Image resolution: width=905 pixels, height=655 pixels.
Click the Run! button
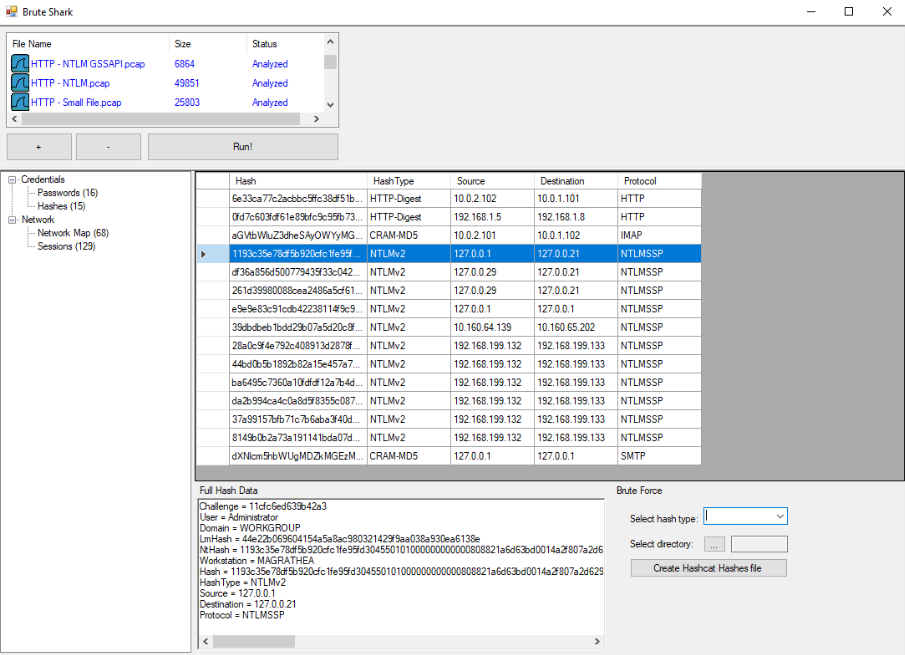tap(243, 146)
